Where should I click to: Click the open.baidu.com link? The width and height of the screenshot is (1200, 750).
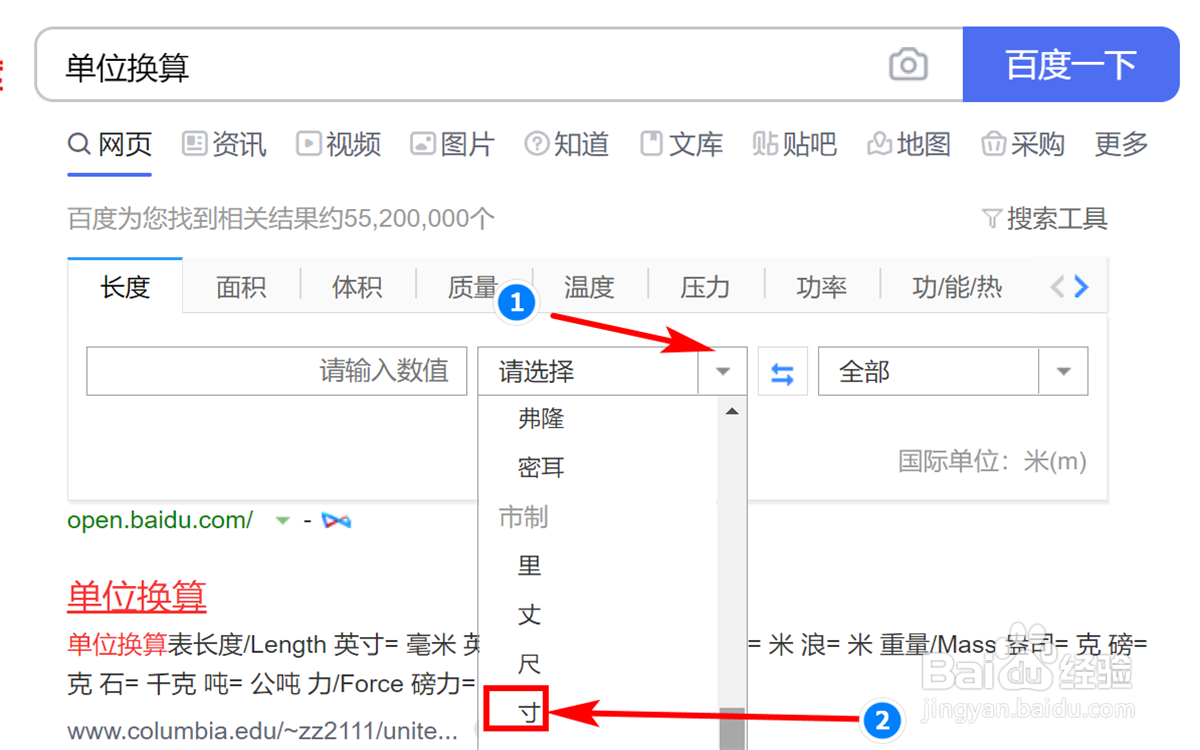pos(160,520)
